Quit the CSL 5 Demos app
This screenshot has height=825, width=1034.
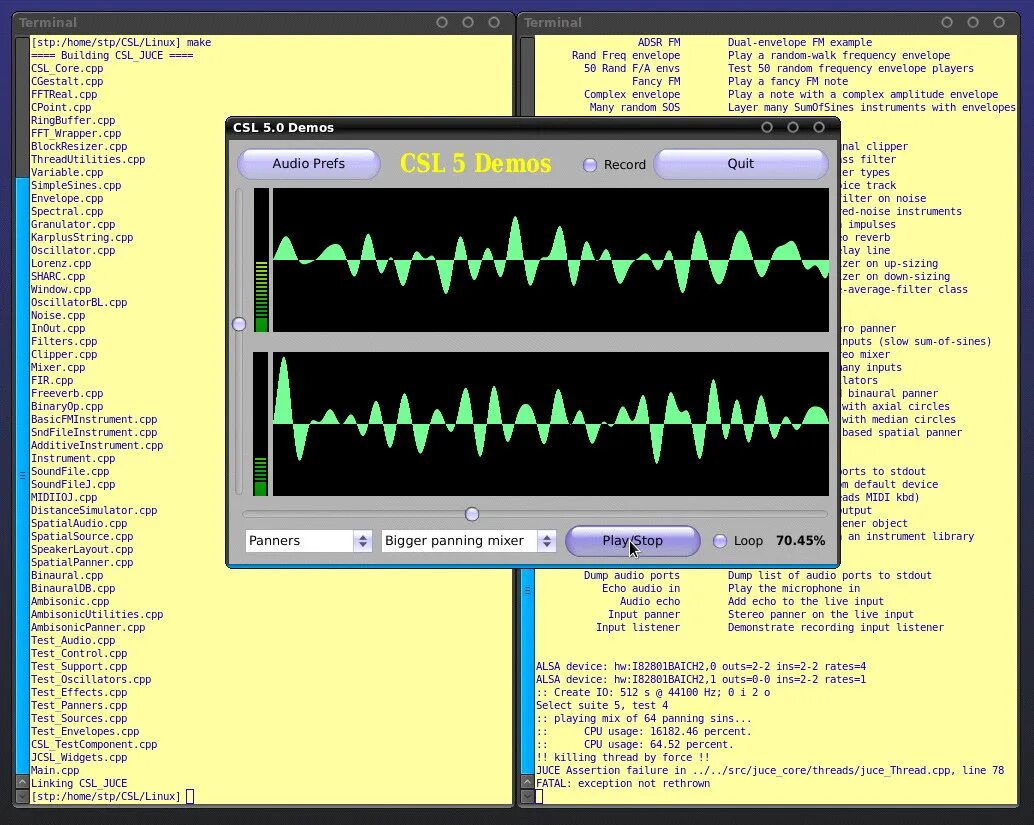coord(741,164)
